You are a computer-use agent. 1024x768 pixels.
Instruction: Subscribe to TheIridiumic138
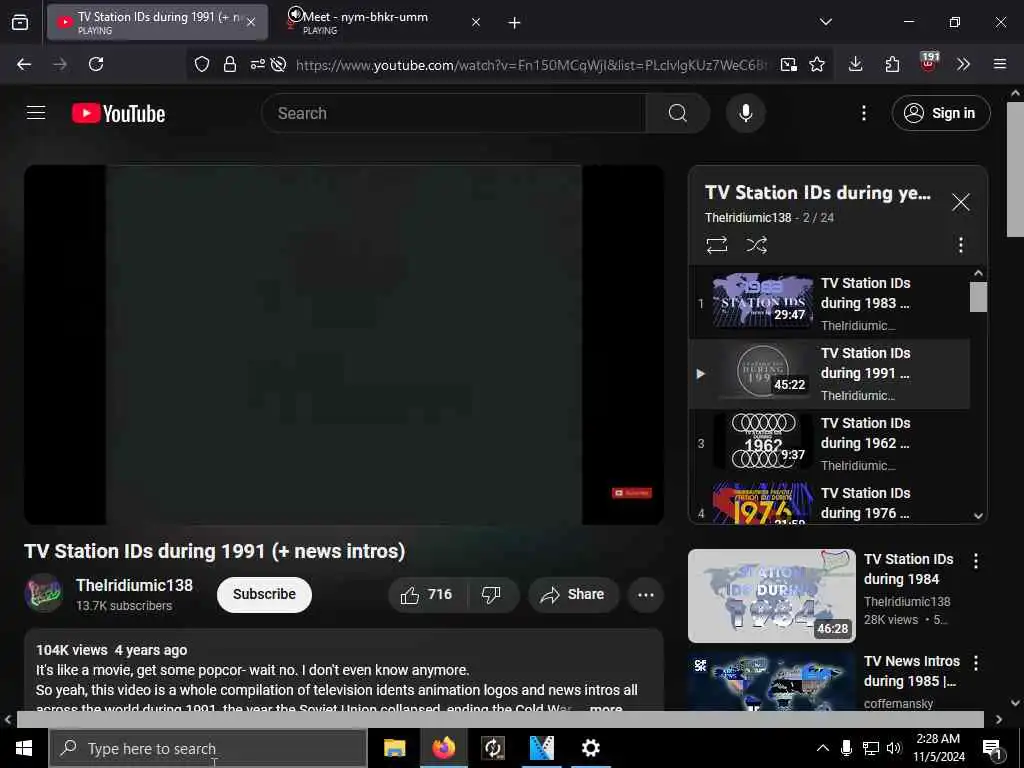point(264,594)
